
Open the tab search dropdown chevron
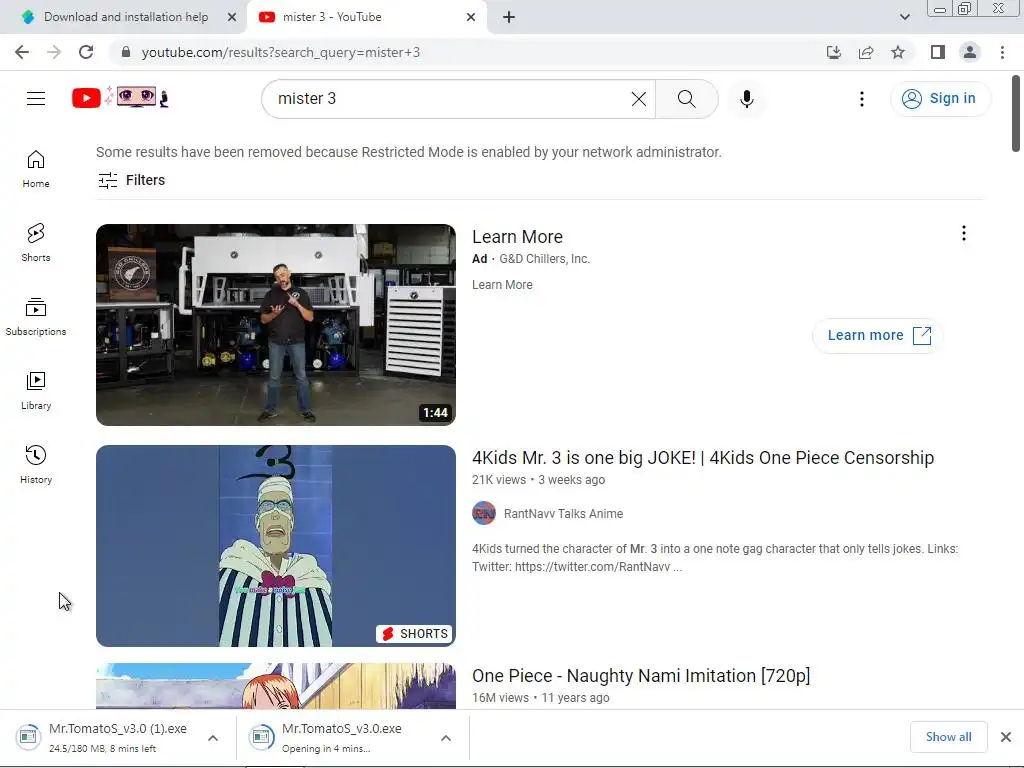904,17
